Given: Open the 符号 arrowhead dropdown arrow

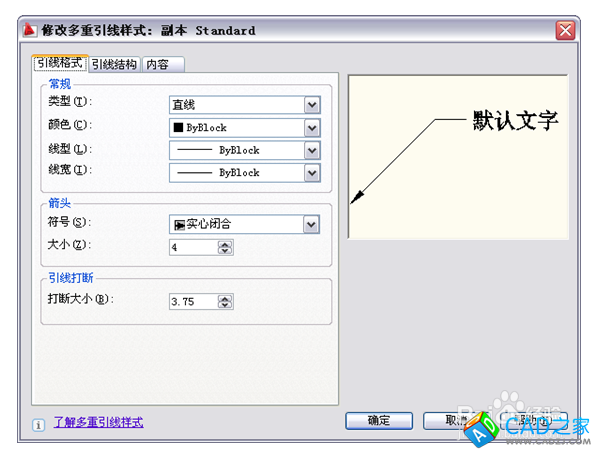Looking at the screenshot, I should 311,224.
